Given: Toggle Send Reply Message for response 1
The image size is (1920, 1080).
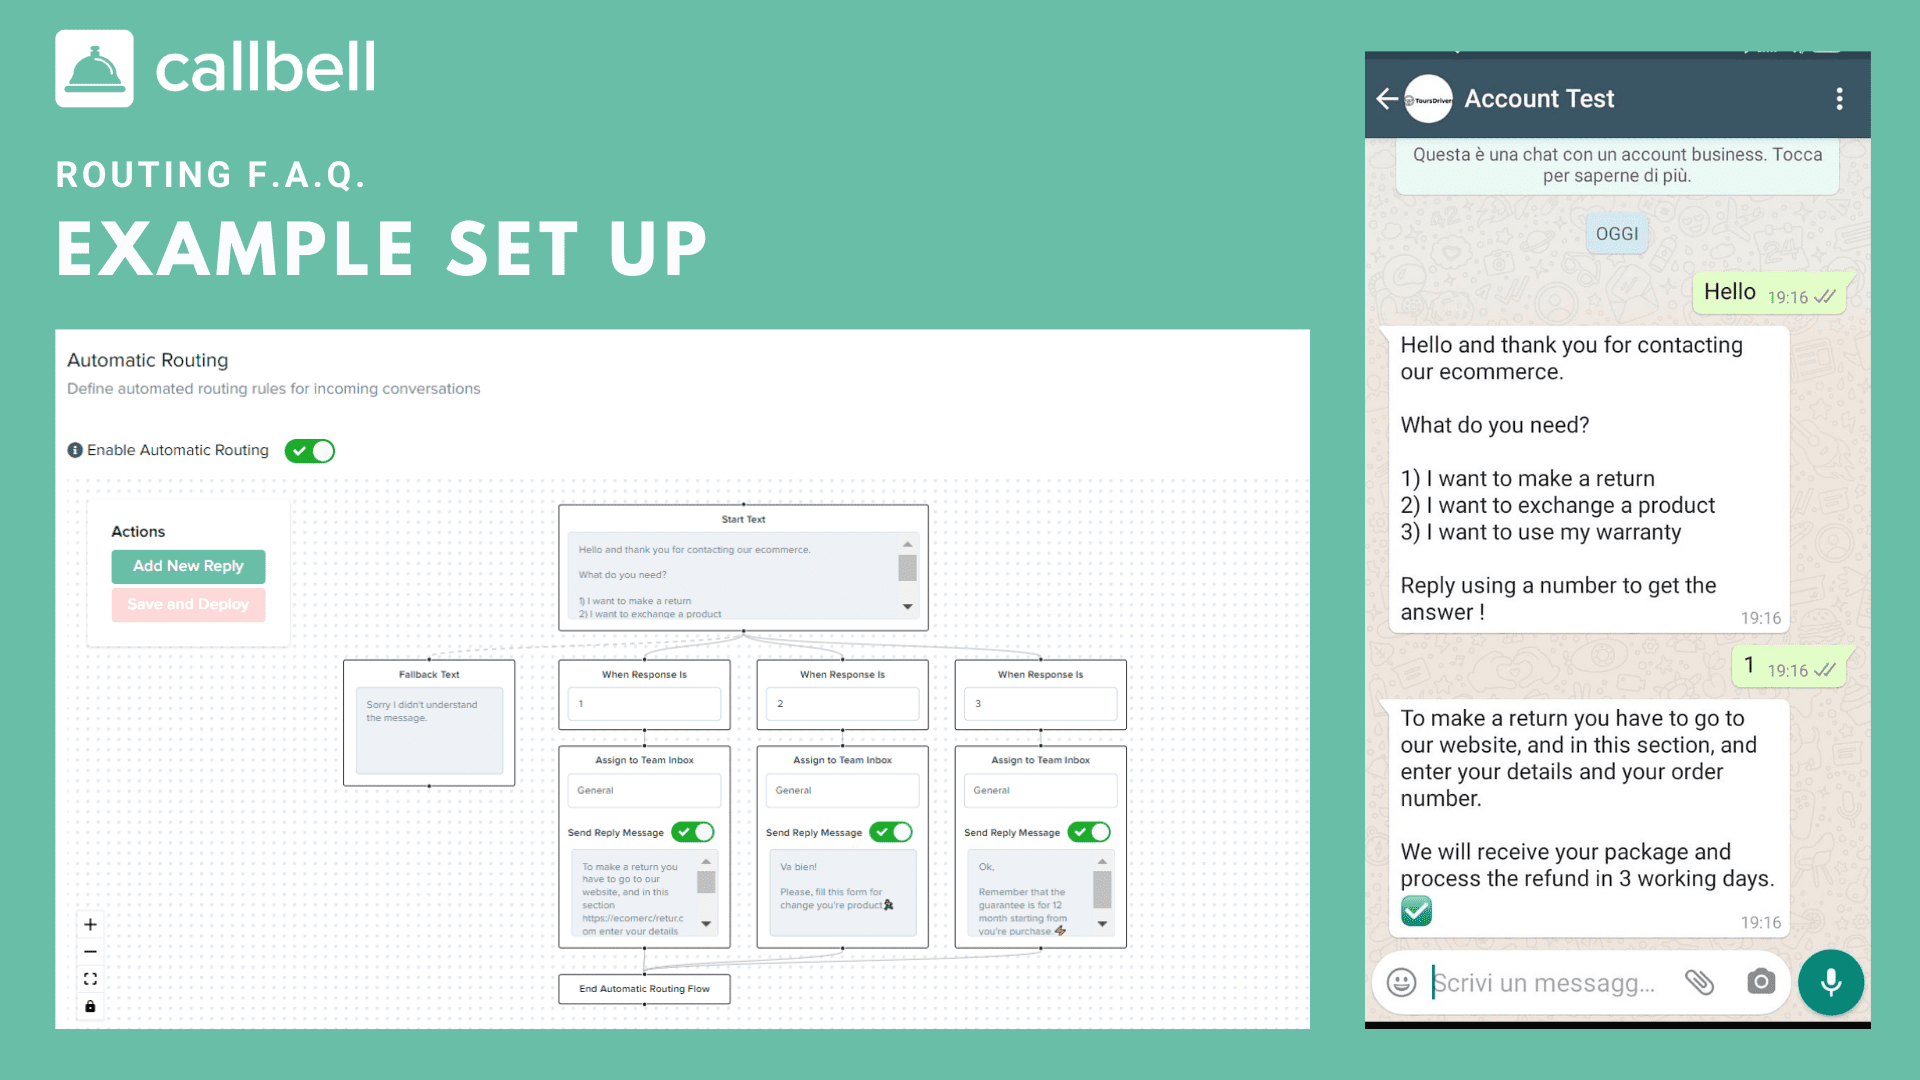Looking at the screenshot, I should 696,831.
